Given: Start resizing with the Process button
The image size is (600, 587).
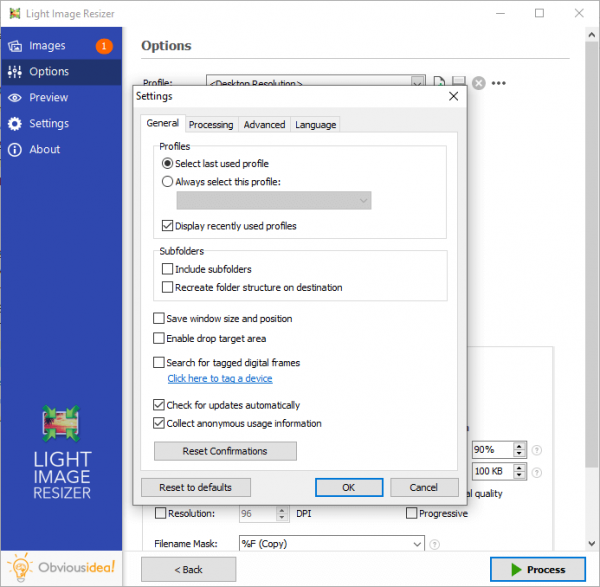Looking at the screenshot, I should (x=538, y=569).
